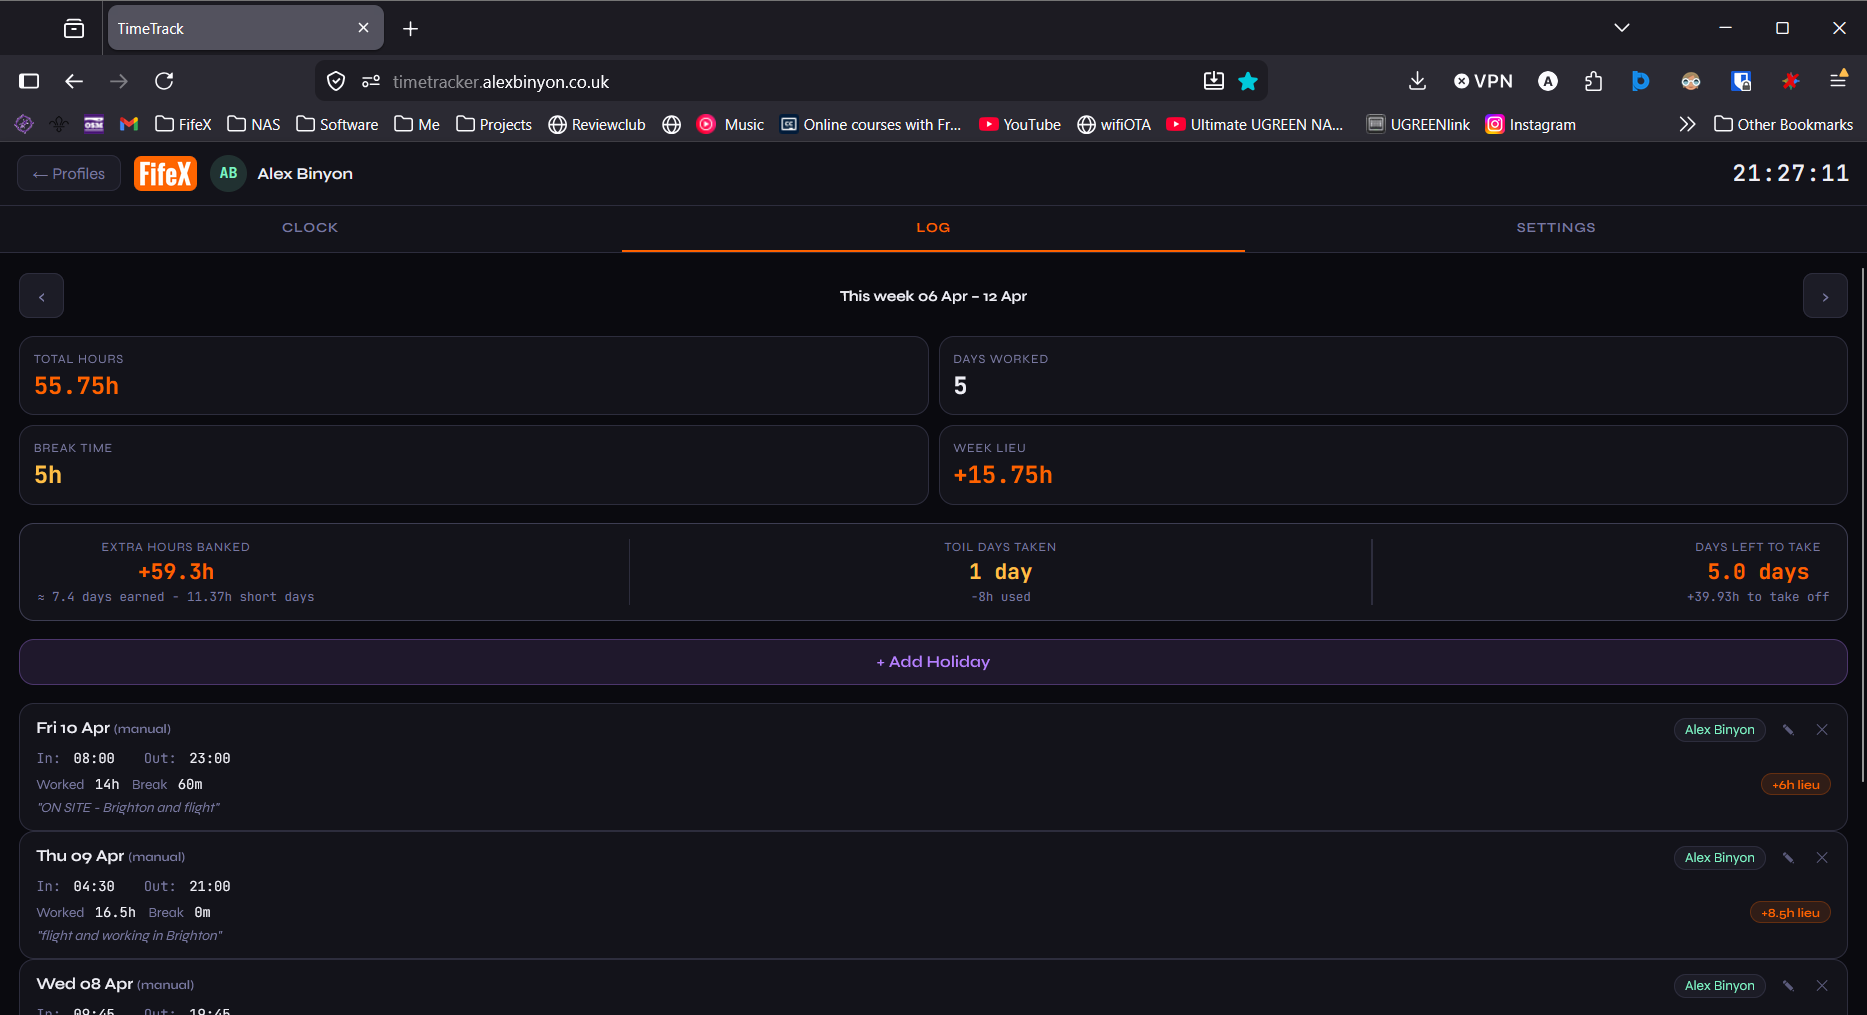
Task: Click inside the browser address bar
Action: point(700,81)
